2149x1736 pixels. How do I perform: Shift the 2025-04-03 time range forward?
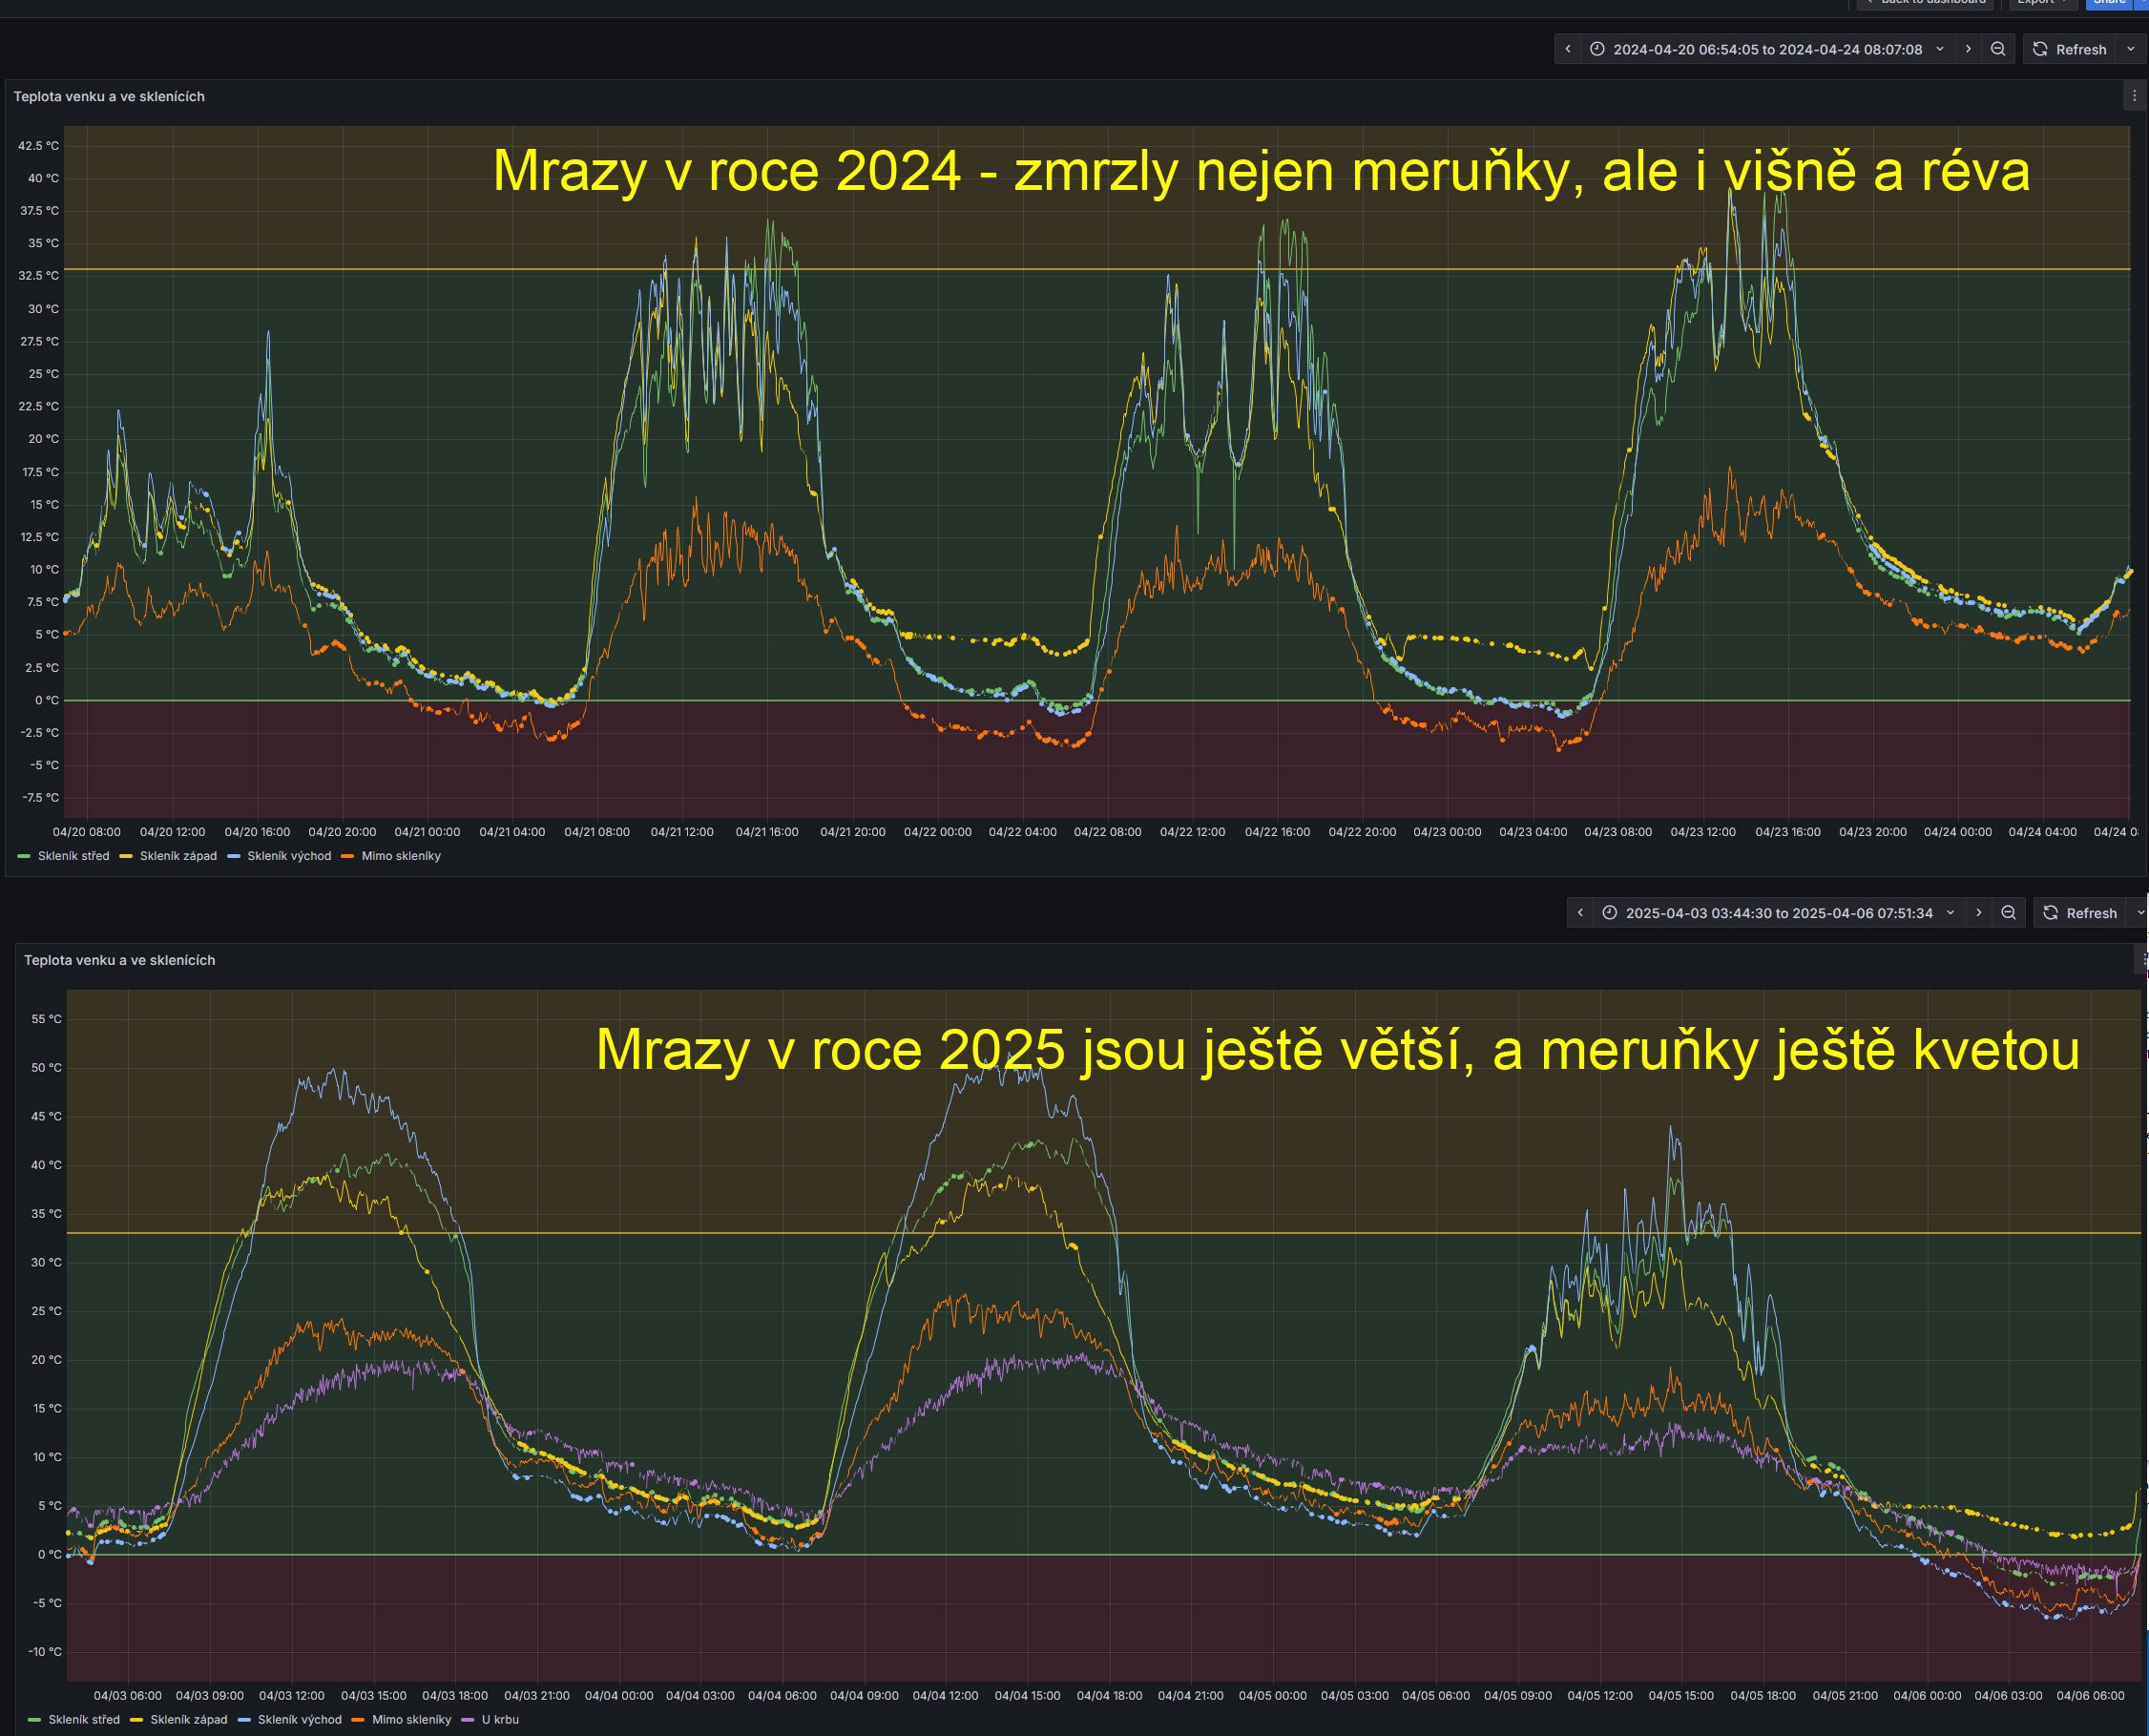tap(1978, 913)
